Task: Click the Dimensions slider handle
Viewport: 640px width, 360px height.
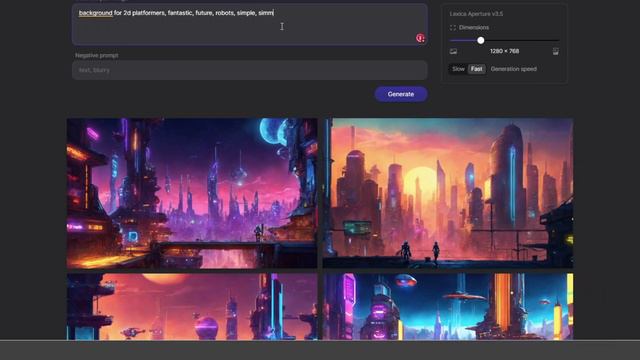Action: (481, 40)
